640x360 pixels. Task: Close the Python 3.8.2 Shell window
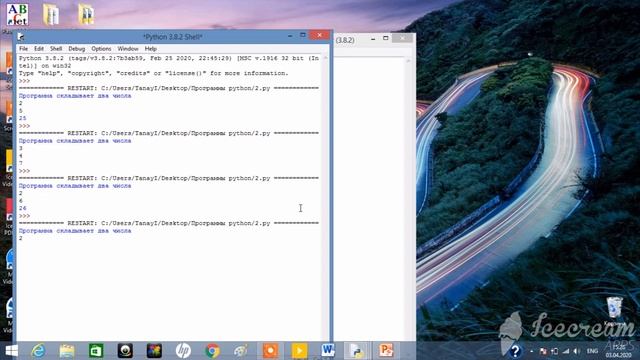pyautogui.click(x=320, y=35)
